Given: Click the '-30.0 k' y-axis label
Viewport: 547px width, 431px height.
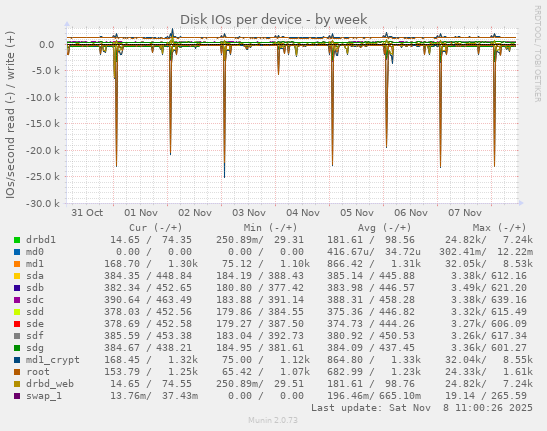Looking at the screenshot, I should pyautogui.click(x=43, y=203).
